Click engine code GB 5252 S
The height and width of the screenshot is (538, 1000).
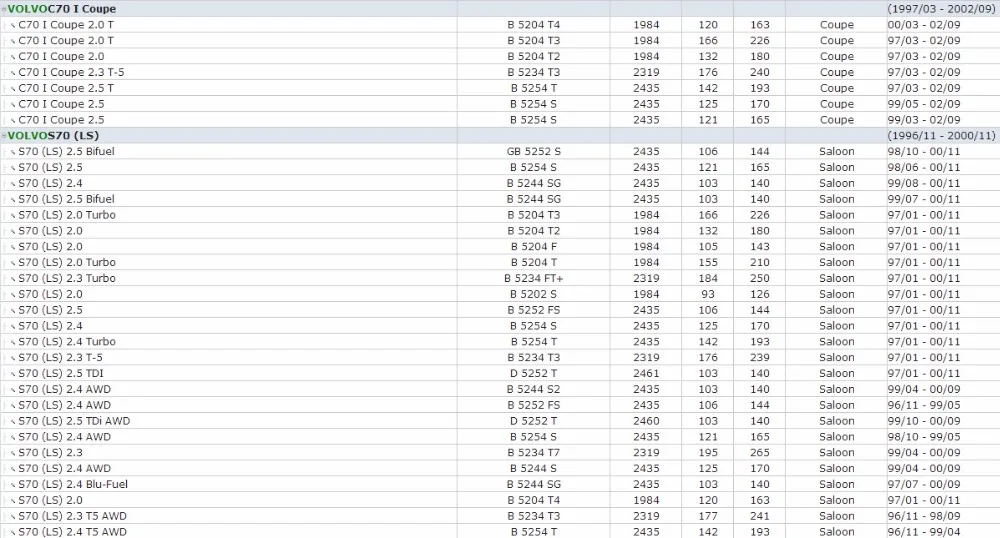(533, 152)
